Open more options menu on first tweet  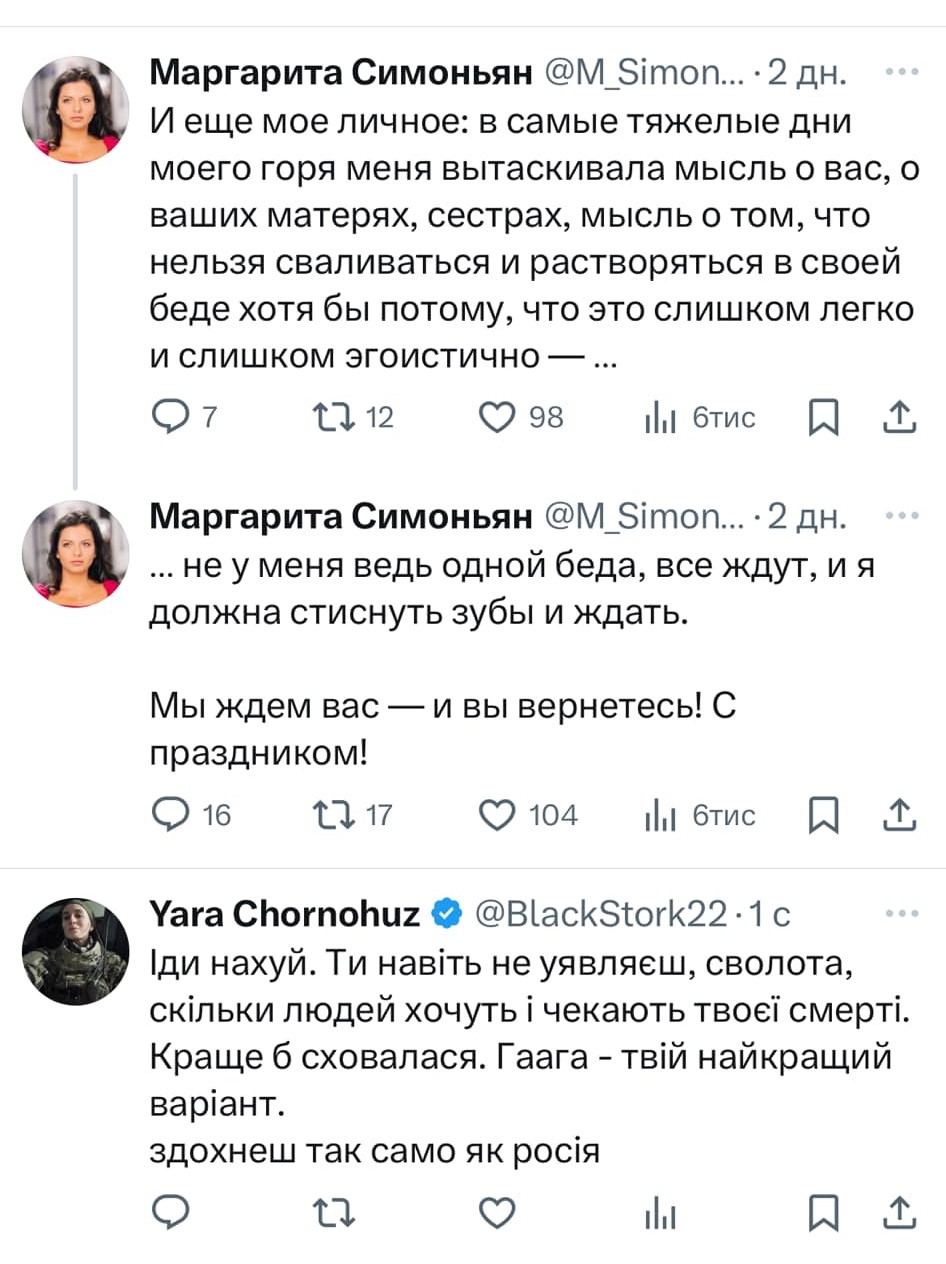(901, 72)
